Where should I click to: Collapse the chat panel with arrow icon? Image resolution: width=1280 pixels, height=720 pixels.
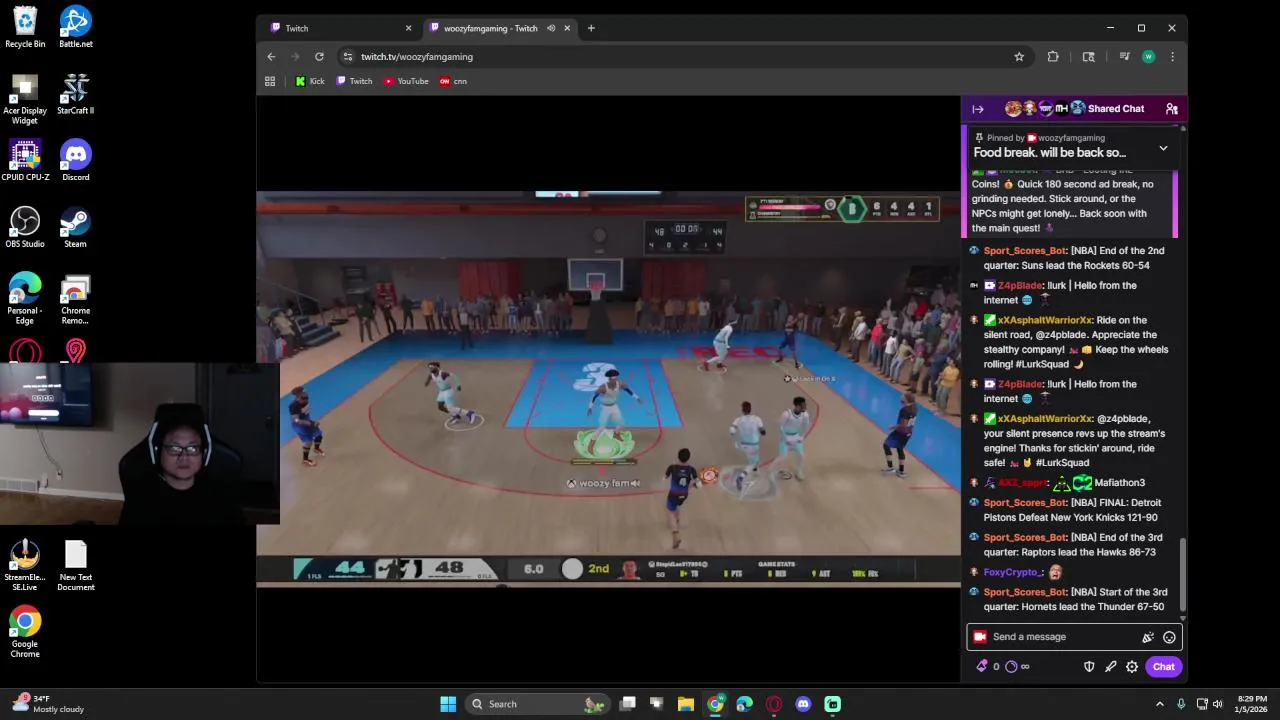[x=978, y=109]
